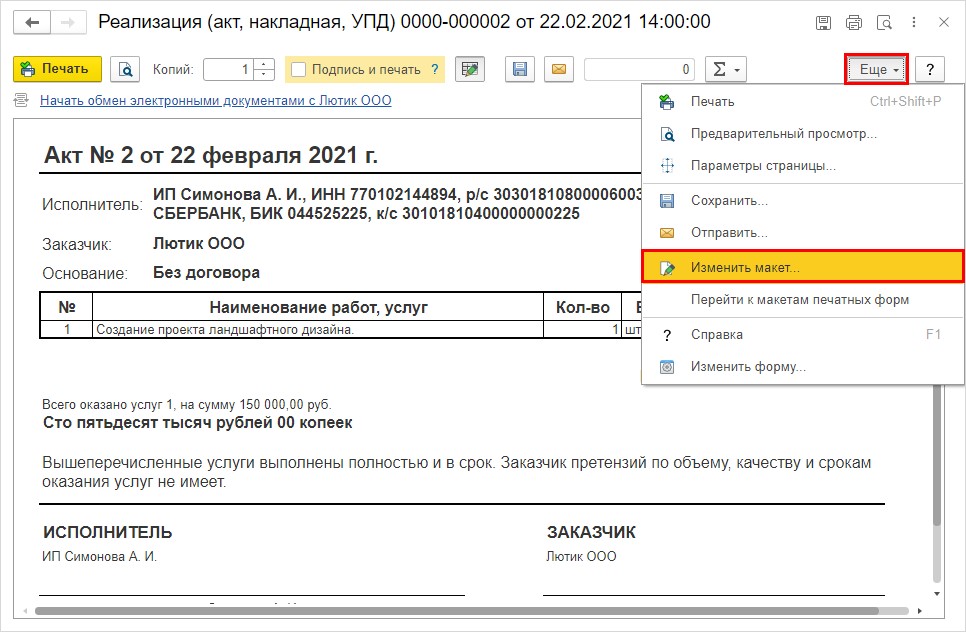Click the magnifier icon in menu
This screenshot has width=966, height=632.
coord(667,134)
